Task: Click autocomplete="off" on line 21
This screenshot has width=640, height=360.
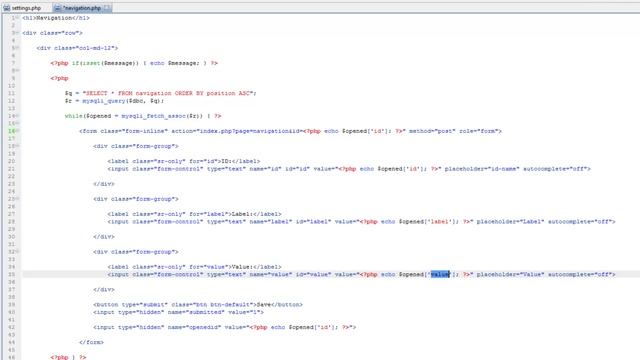Action: point(555,169)
